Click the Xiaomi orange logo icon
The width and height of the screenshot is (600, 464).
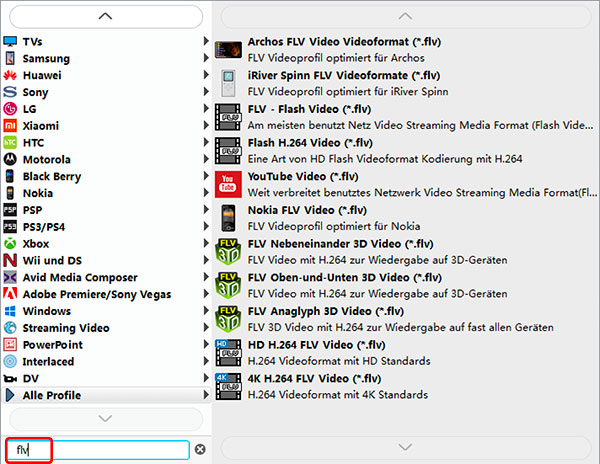click(x=10, y=125)
